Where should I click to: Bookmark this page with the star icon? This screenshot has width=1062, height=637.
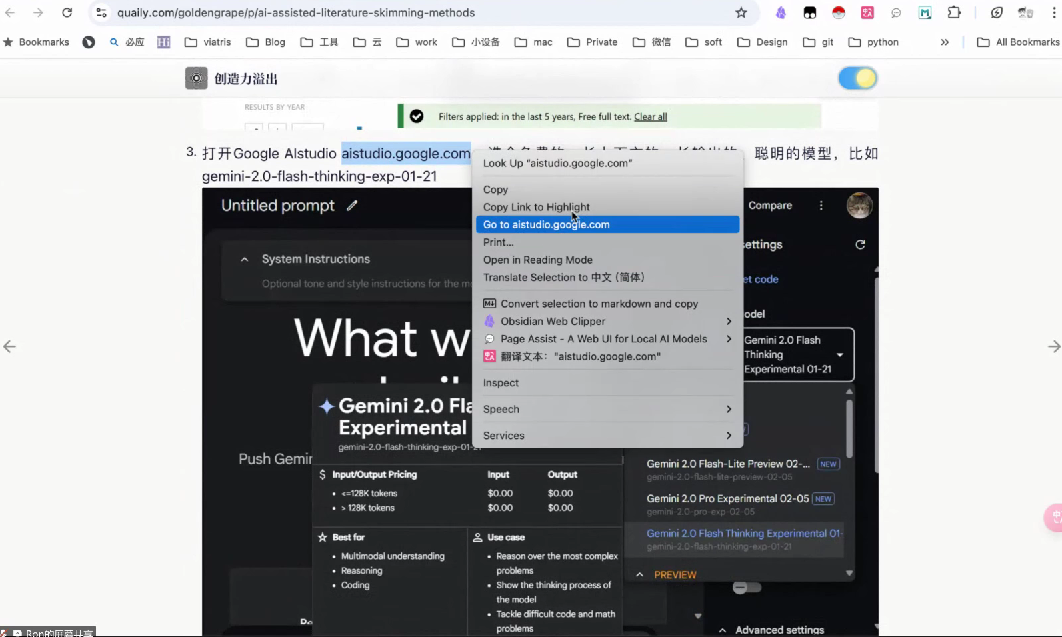click(x=741, y=12)
